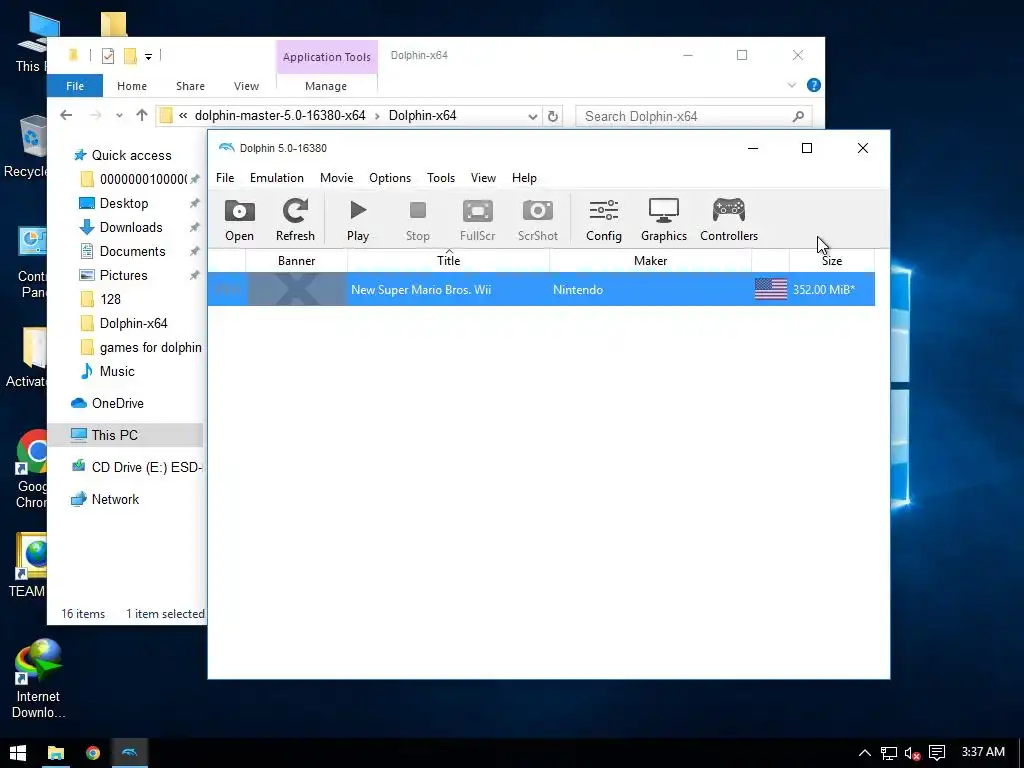Sort game list by Maker column
The width and height of the screenshot is (1024, 768).
click(650, 261)
